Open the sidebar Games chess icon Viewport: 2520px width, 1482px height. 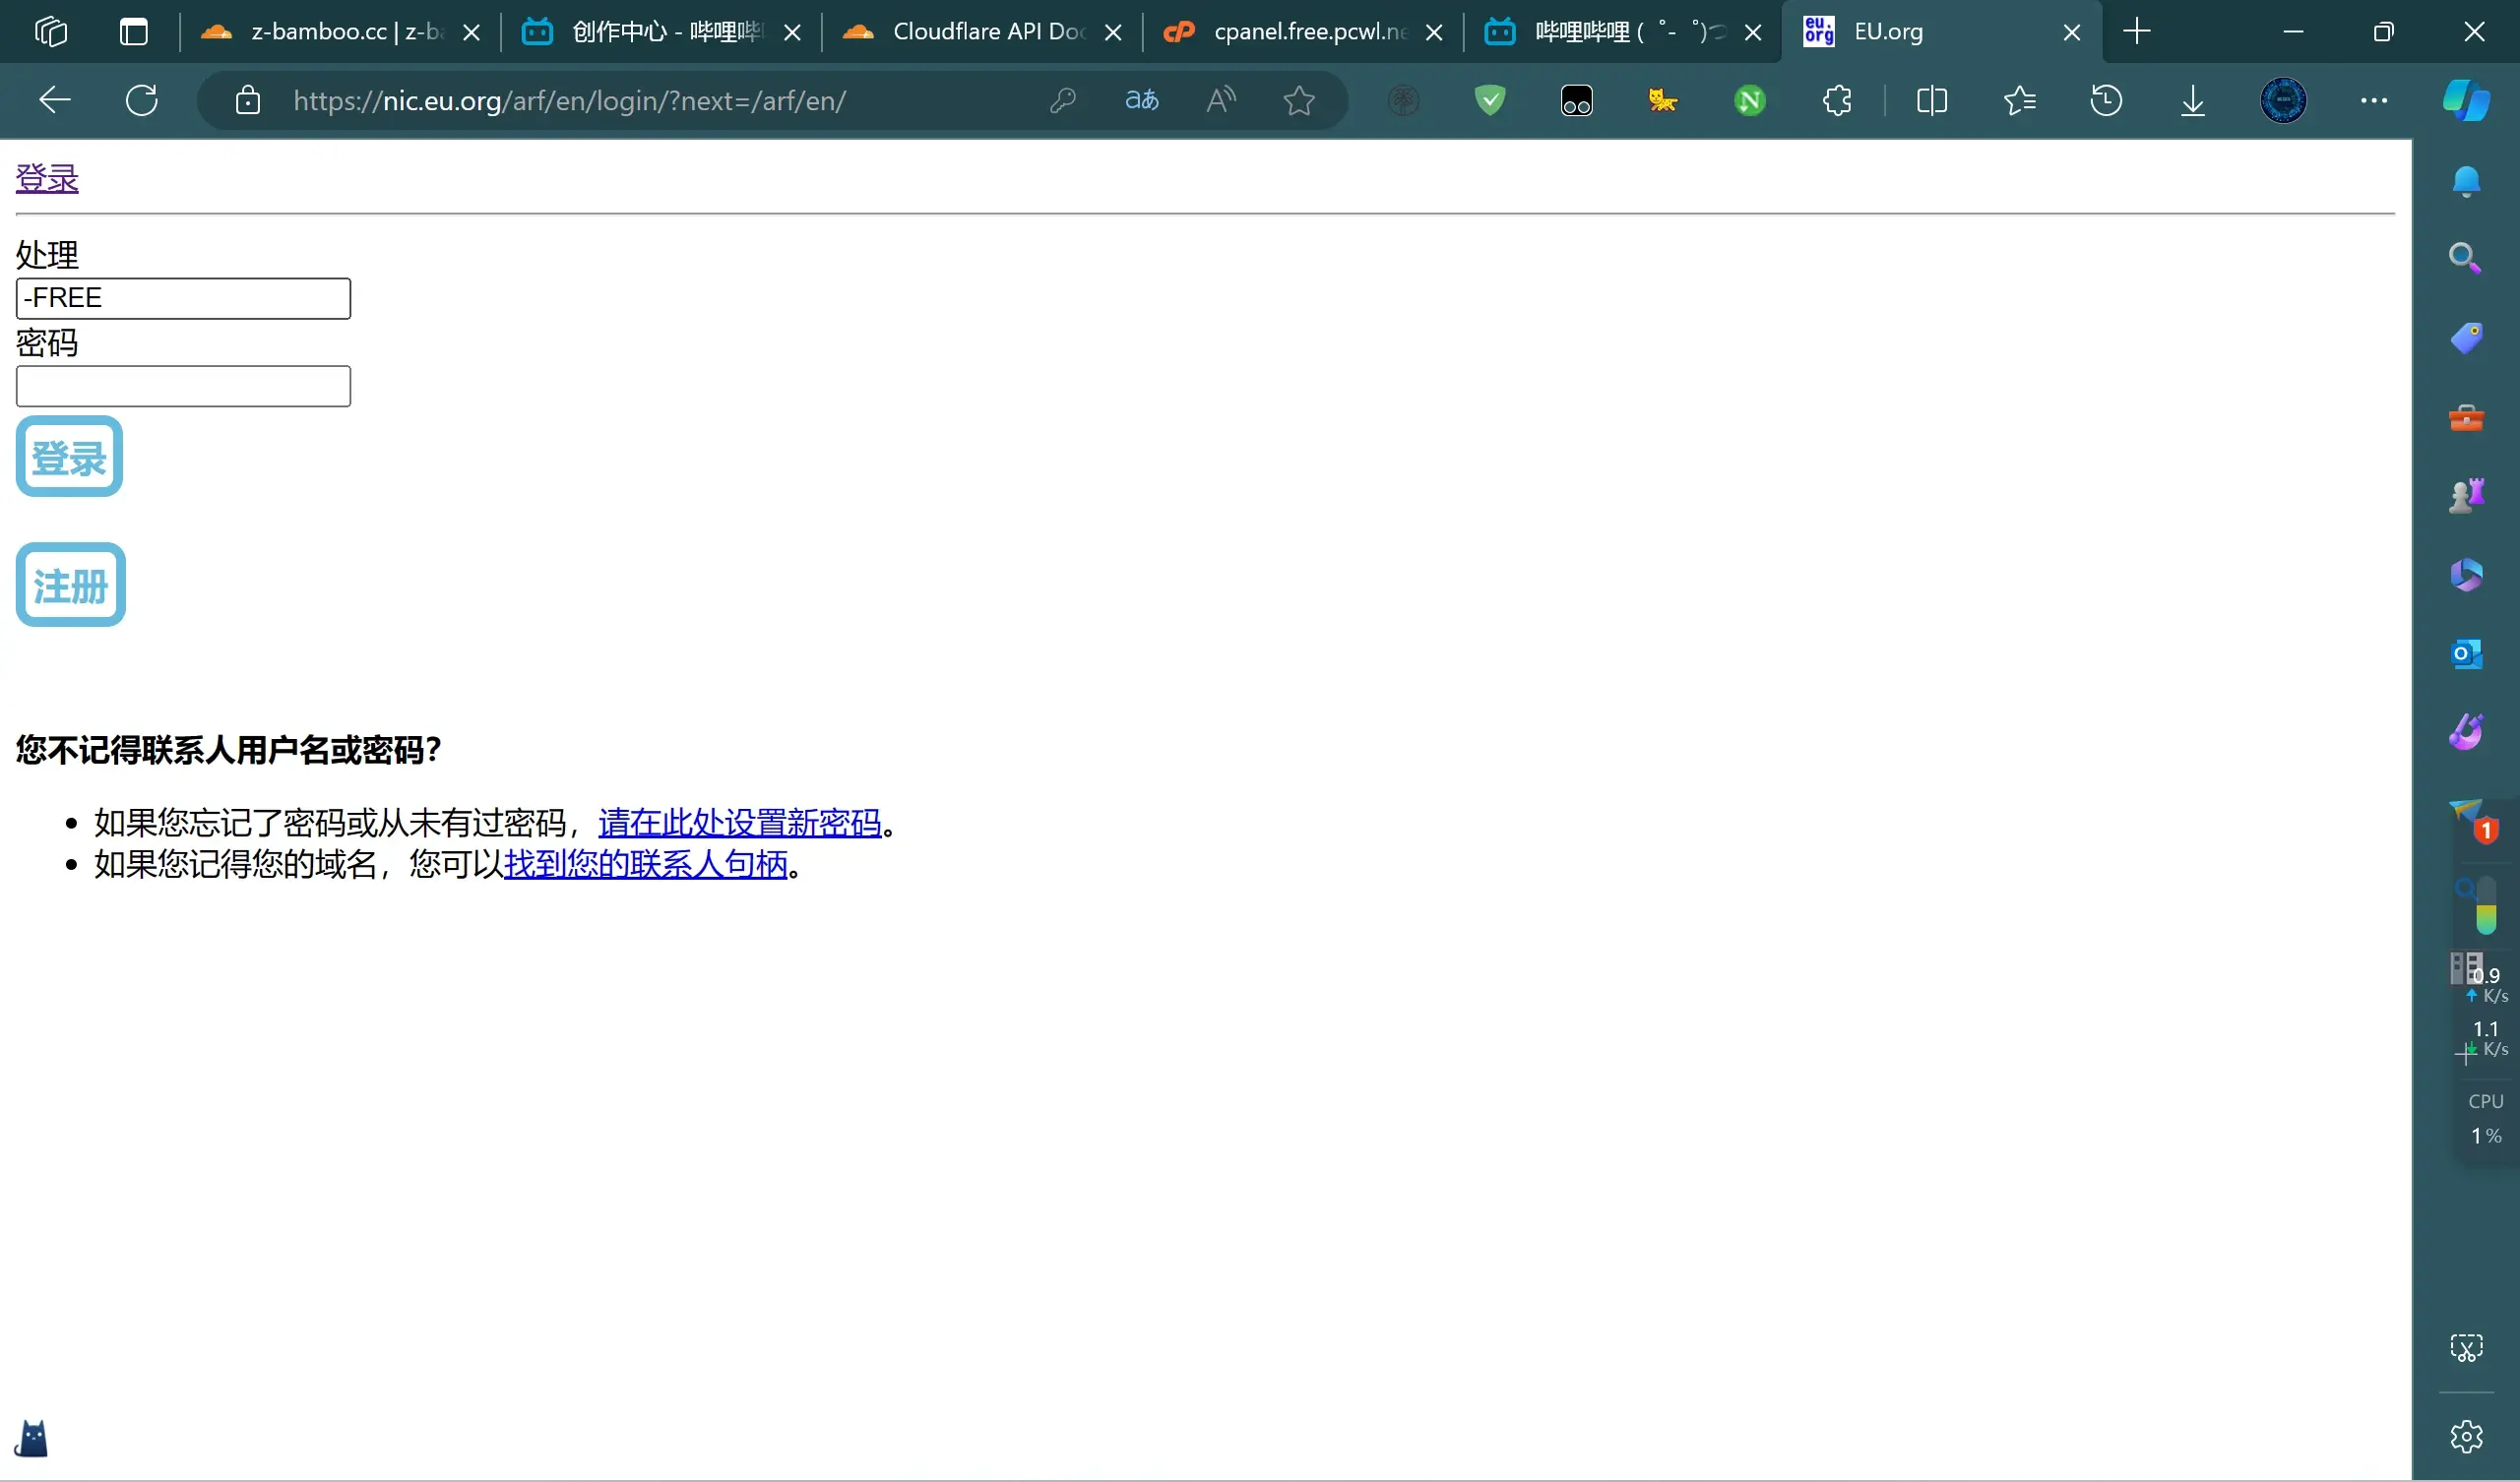click(2467, 495)
